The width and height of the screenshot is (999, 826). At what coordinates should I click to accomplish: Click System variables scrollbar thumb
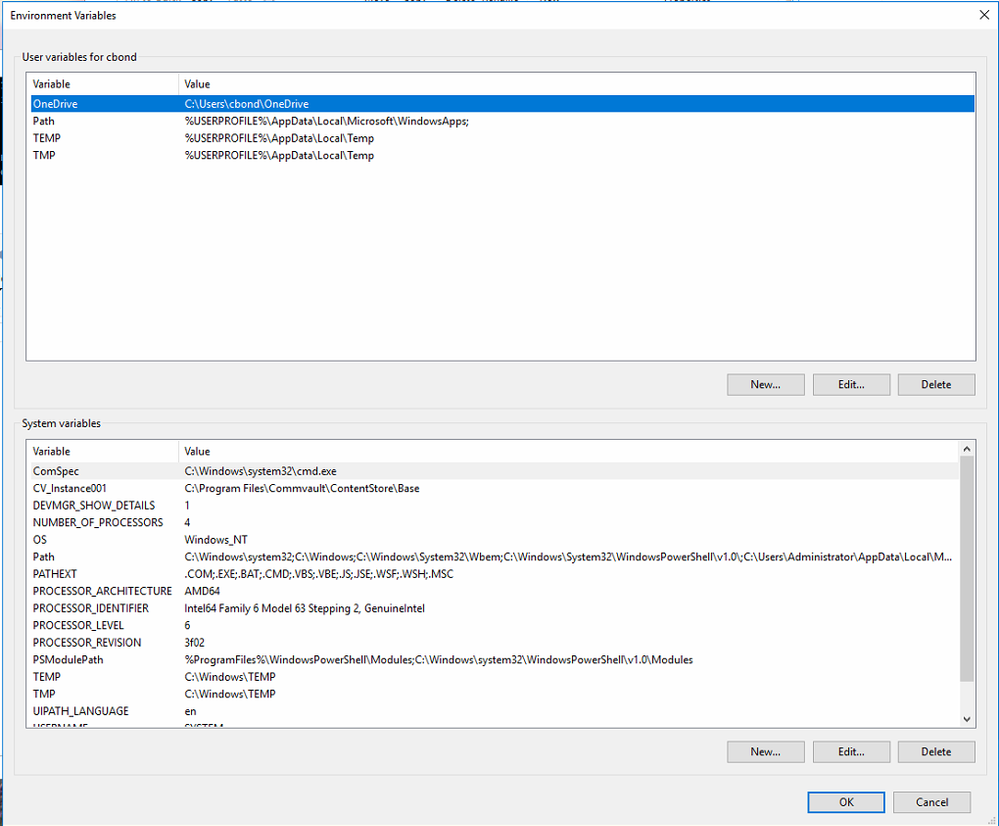point(967,569)
